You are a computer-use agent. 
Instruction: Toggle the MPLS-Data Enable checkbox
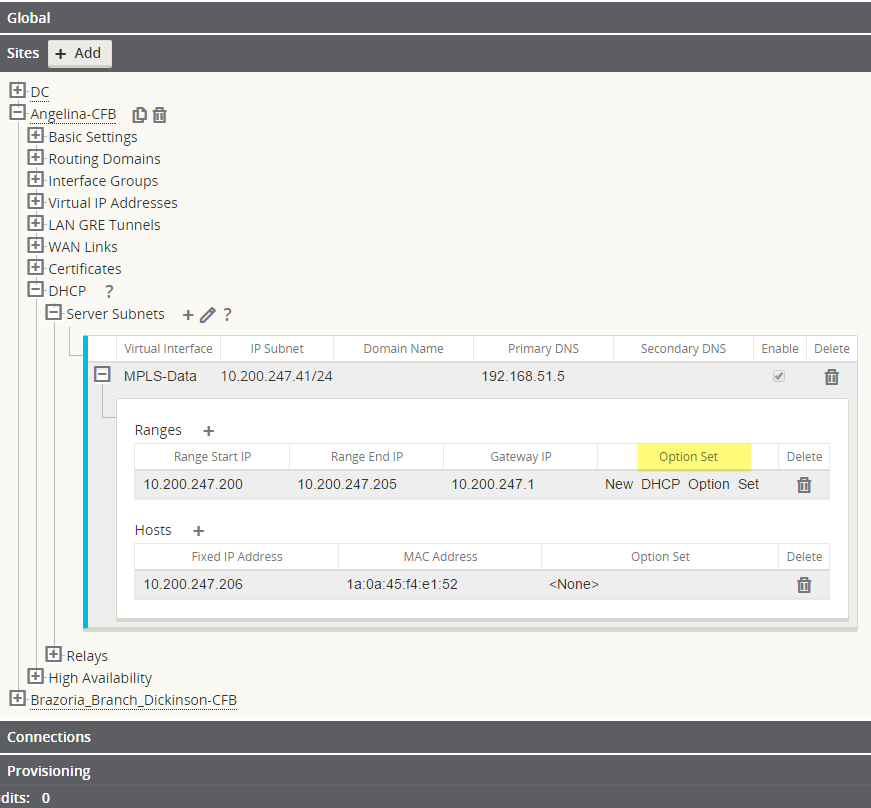click(x=779, y=377)
